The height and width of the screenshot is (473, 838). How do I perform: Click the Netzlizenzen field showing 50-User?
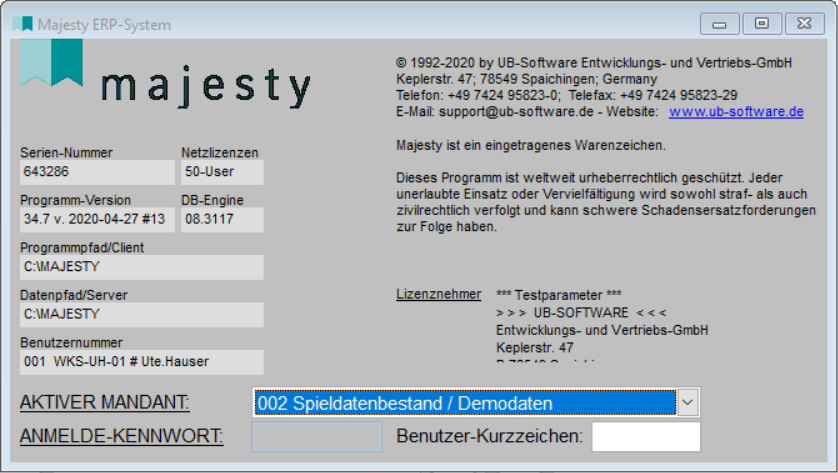click(x=222, y=172)
